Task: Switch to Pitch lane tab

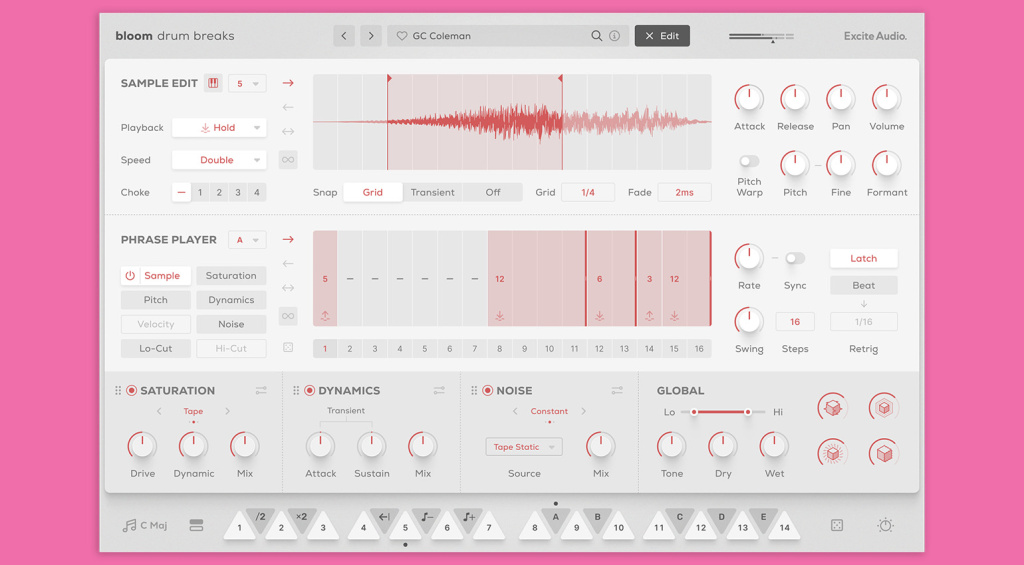Action: (x=155, y=300)
